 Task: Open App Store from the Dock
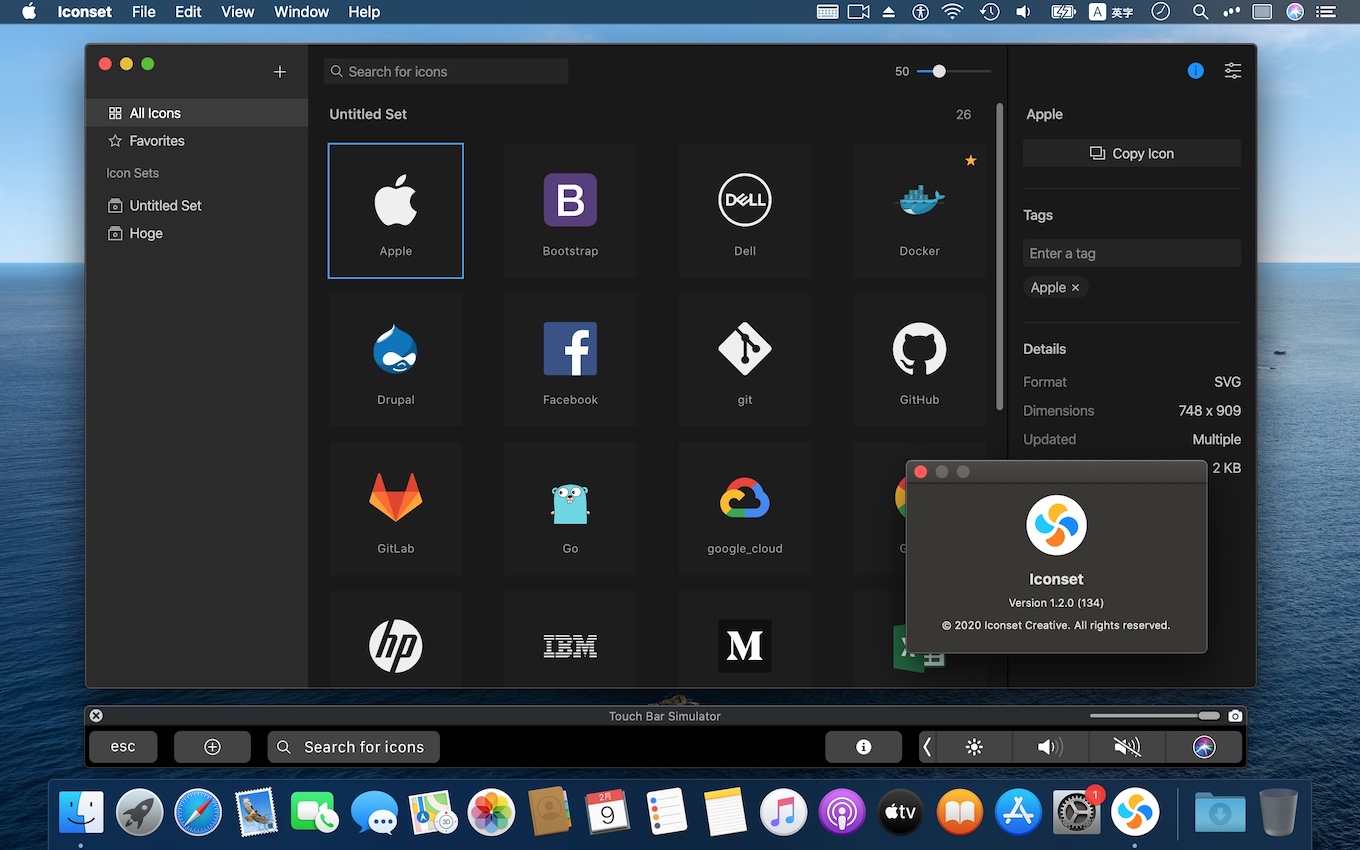point(1018,812)
